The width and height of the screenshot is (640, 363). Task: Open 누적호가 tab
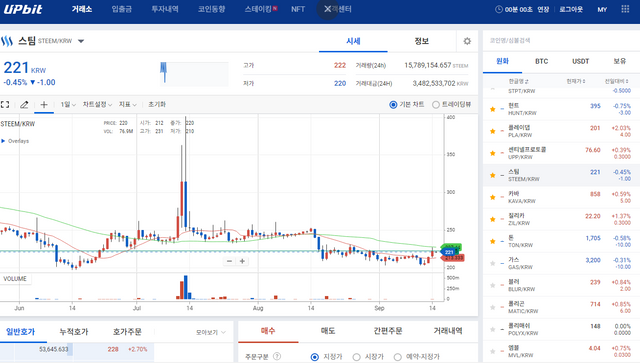tap(73, 332)
